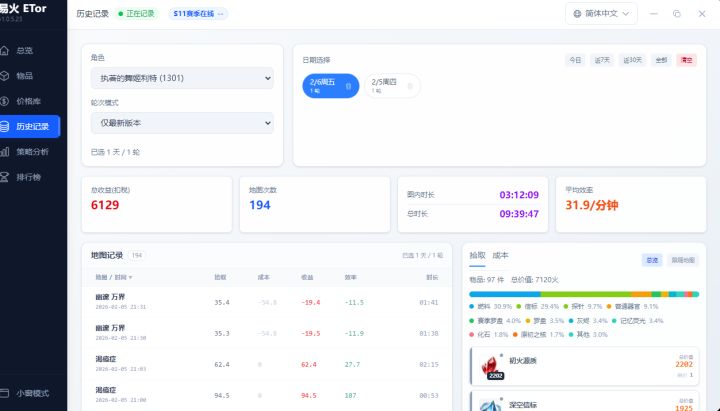
Task: Click the 排行榜 trophy icon
Action: [4, 177]
